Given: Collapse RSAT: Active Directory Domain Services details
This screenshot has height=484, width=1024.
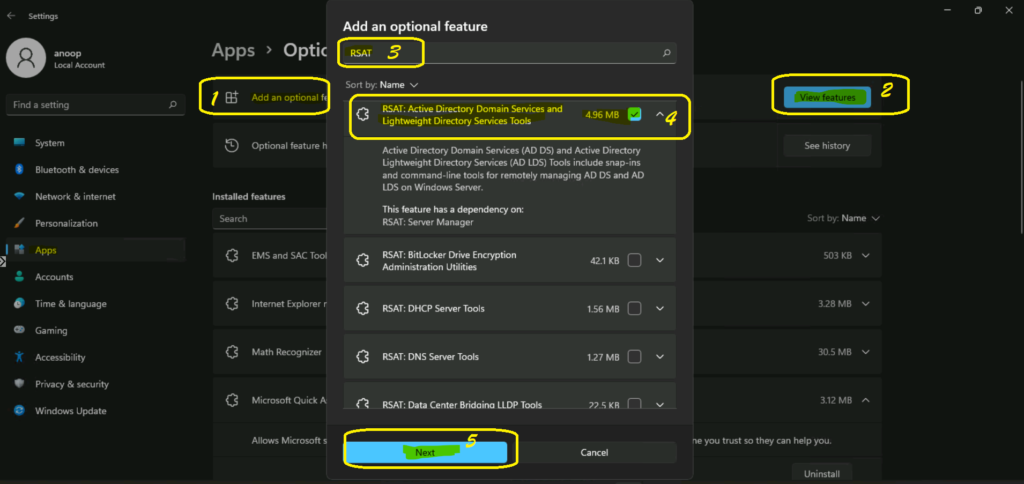Looking at the screenshot, I should [x=660, y=115].
